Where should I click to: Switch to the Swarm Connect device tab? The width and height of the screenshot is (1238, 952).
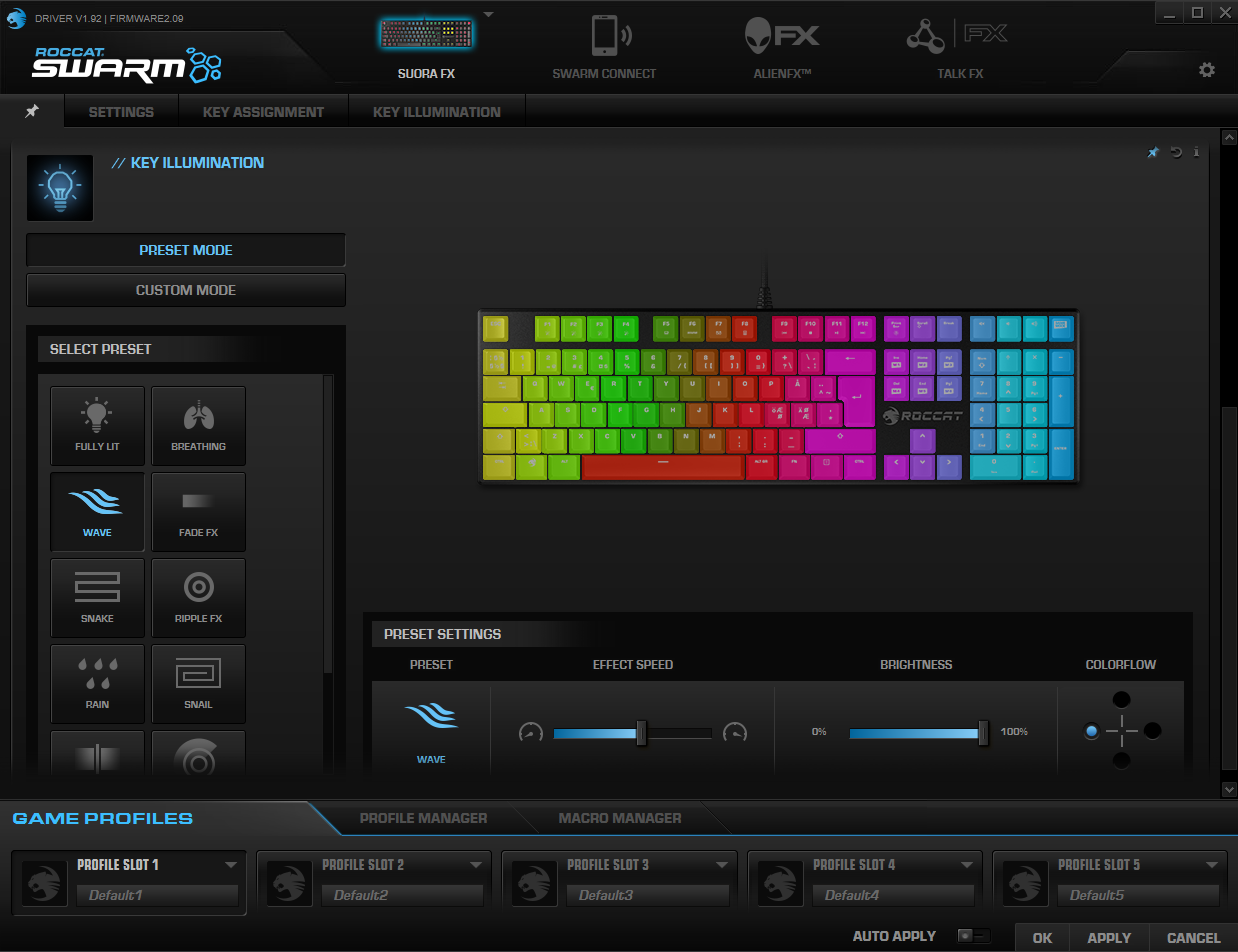[604, 48]
